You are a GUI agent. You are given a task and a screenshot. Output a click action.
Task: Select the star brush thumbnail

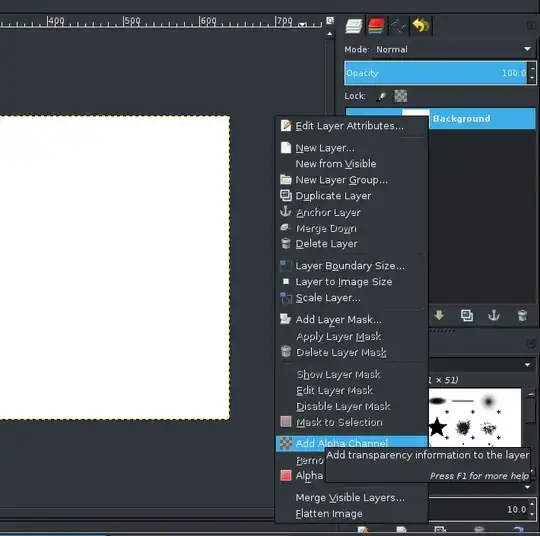[x=437, y=427]
